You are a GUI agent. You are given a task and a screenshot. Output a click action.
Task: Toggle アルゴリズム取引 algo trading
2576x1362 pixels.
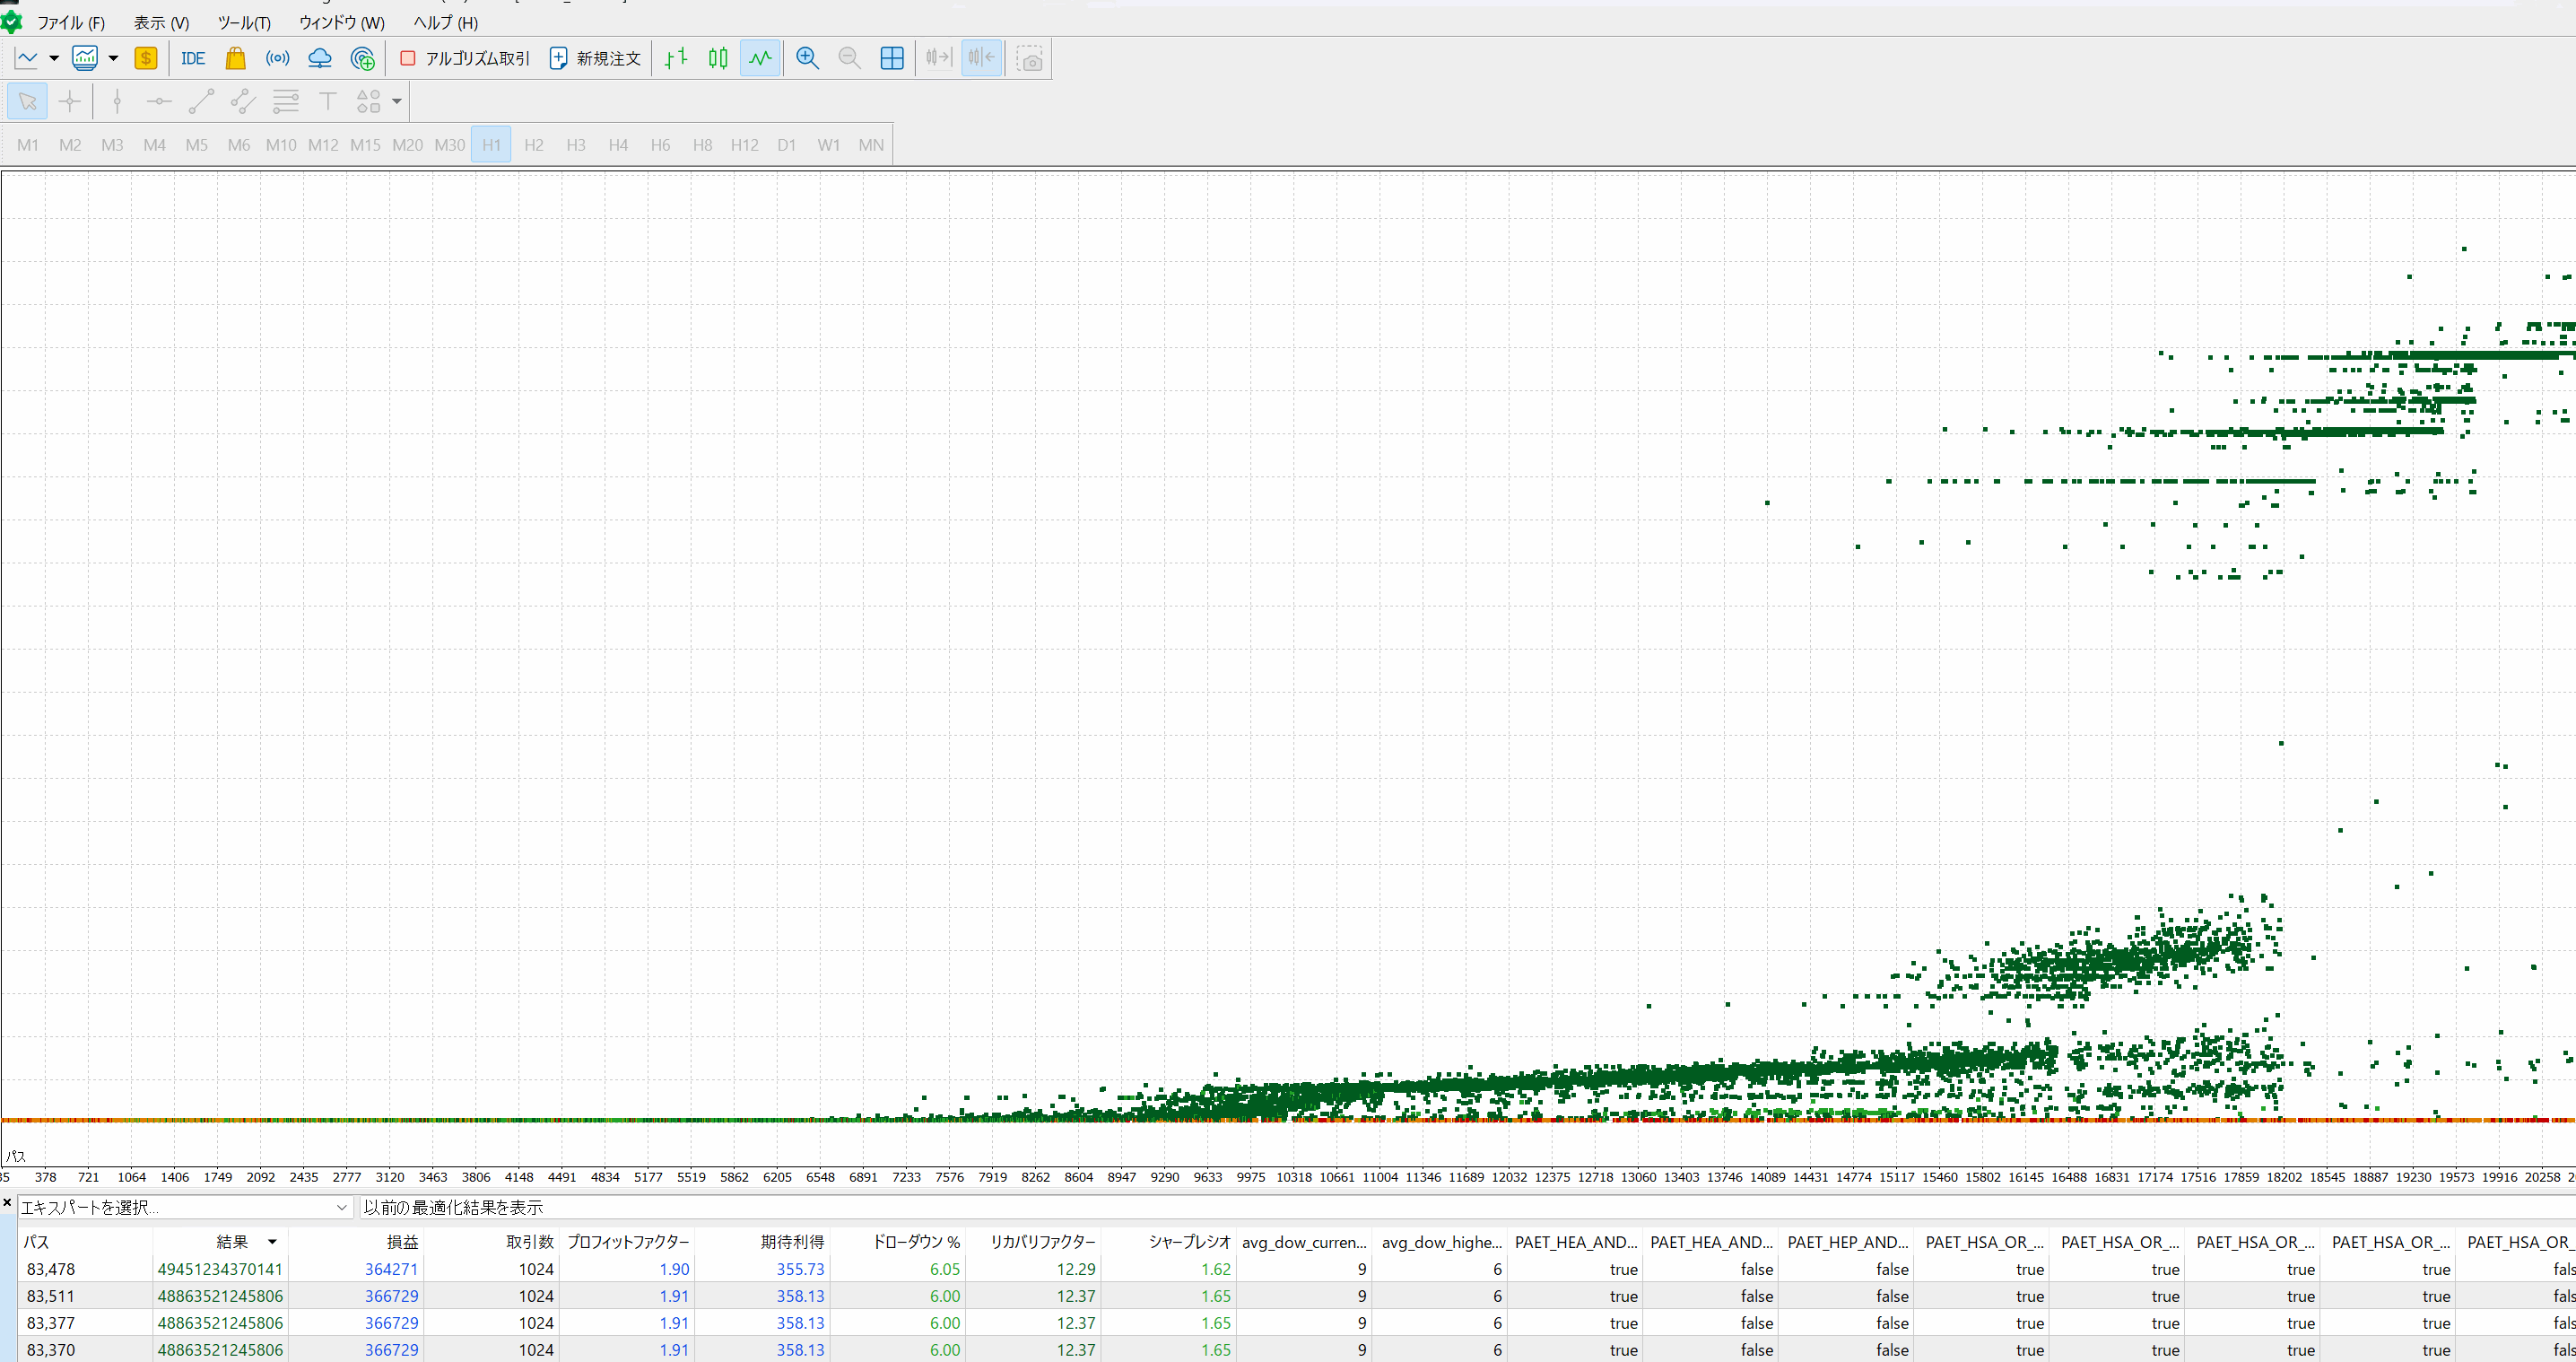[x=465, y=58]
